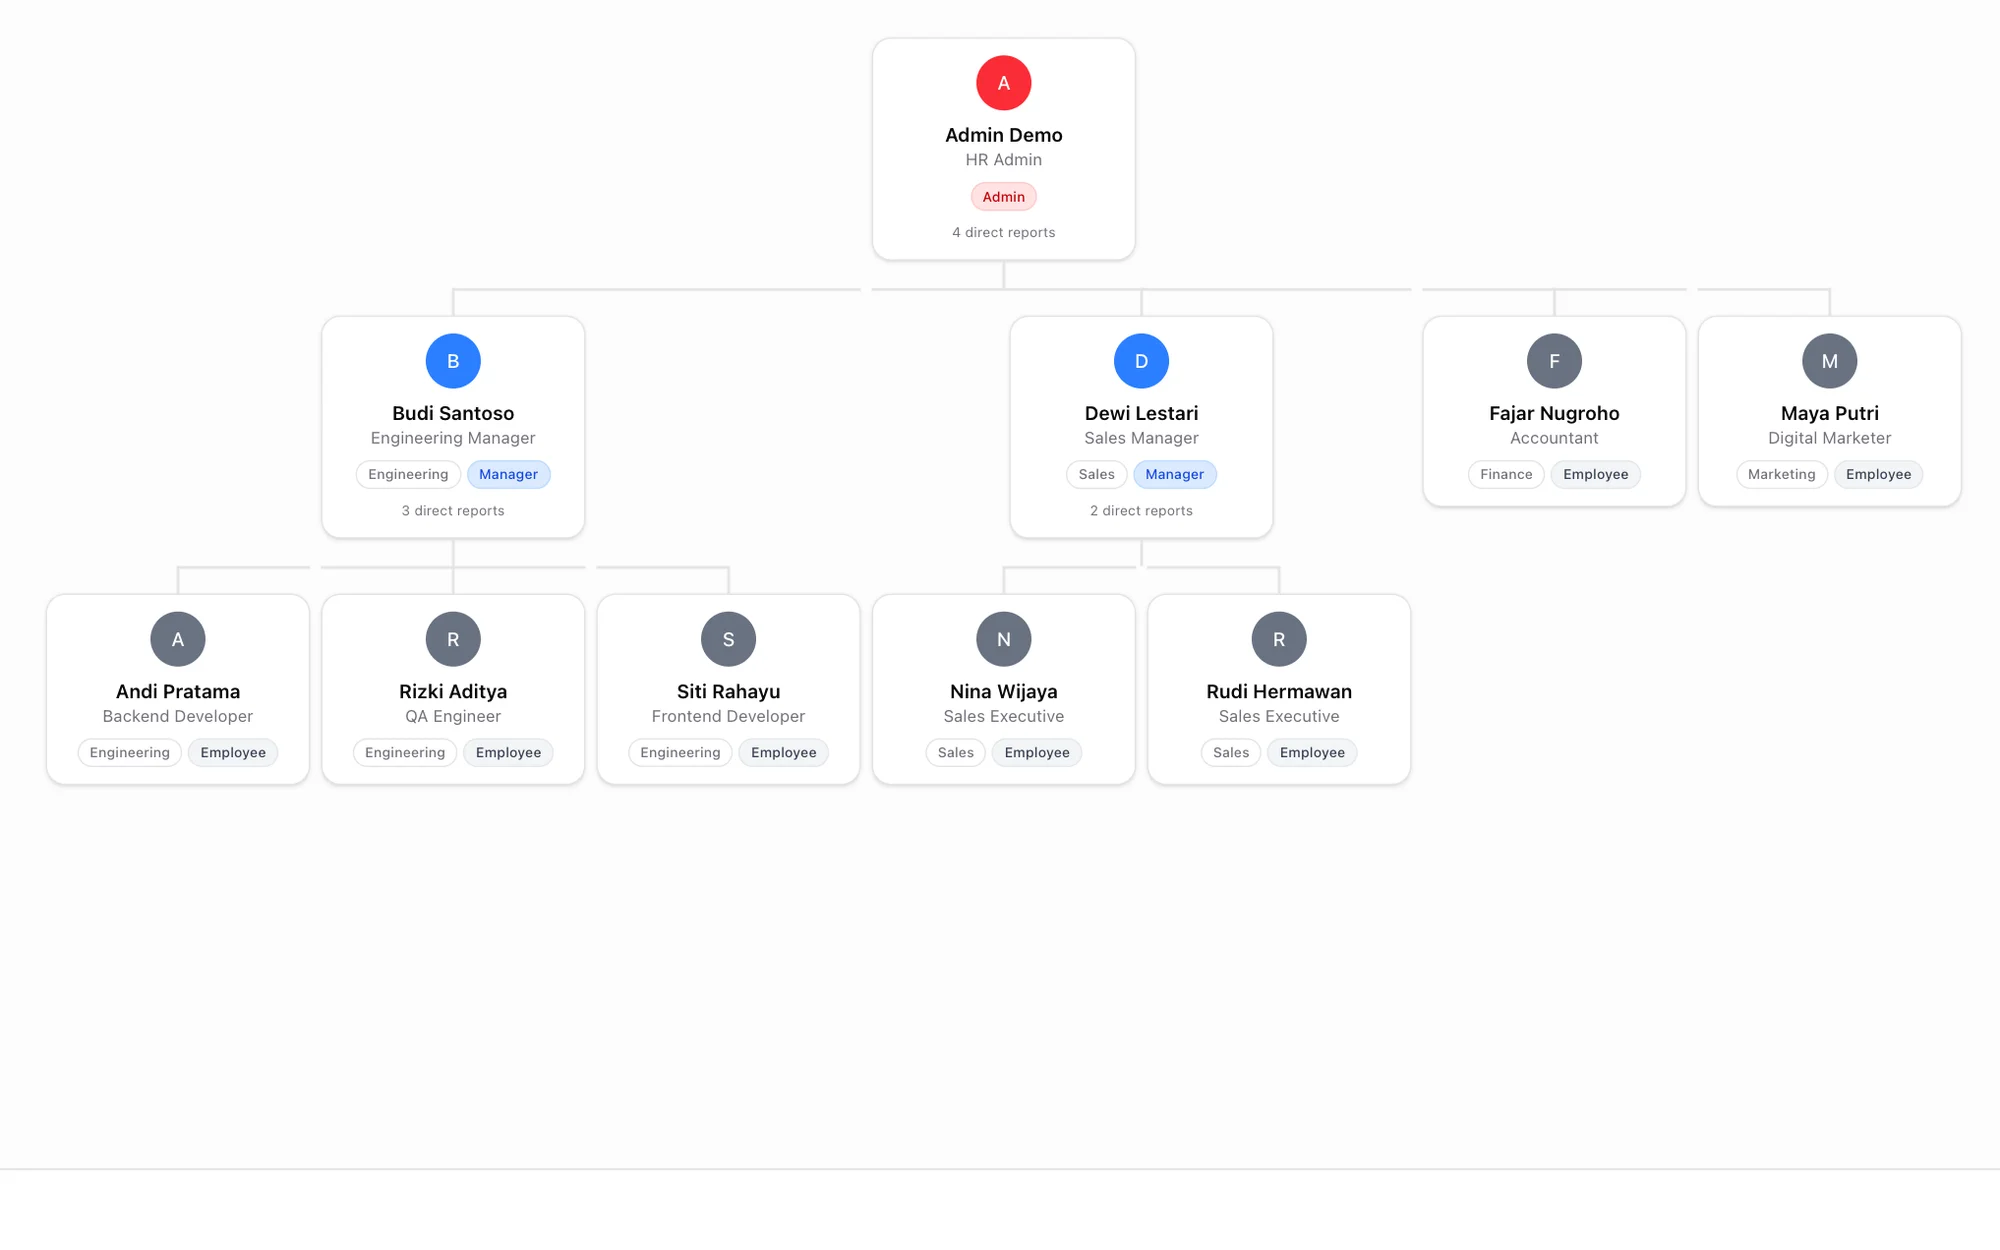Viewport: 2000px width, 1250px height.
Task: Click the red Admin role badge
Action: coord(1003,197)
